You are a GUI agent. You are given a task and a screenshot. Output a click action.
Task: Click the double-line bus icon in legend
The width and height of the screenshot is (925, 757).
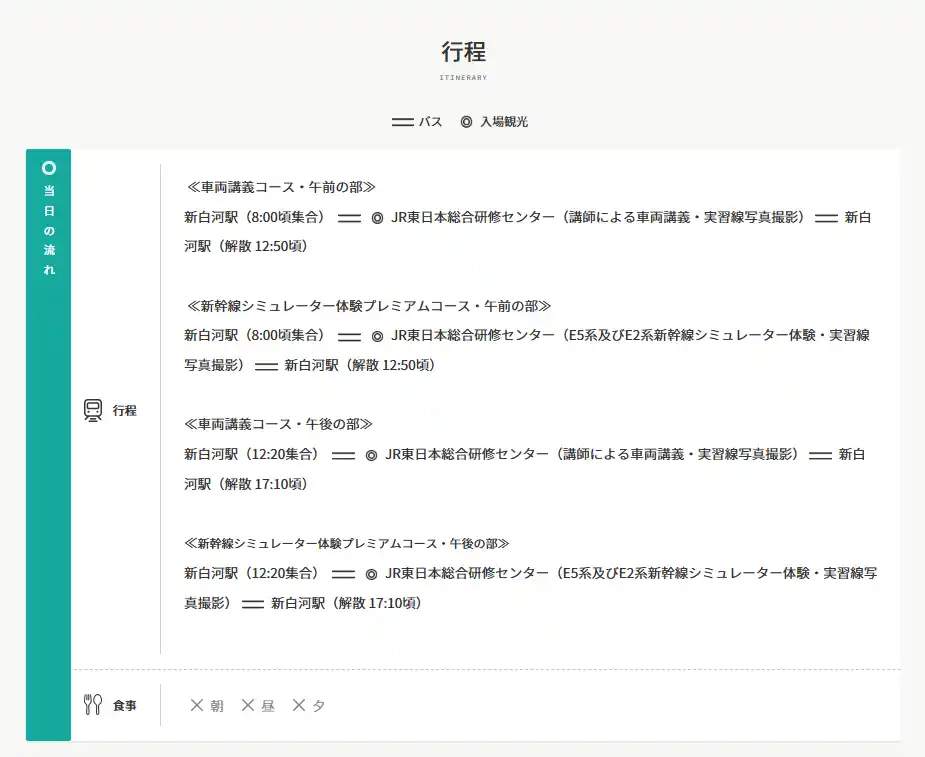point(402,122)
